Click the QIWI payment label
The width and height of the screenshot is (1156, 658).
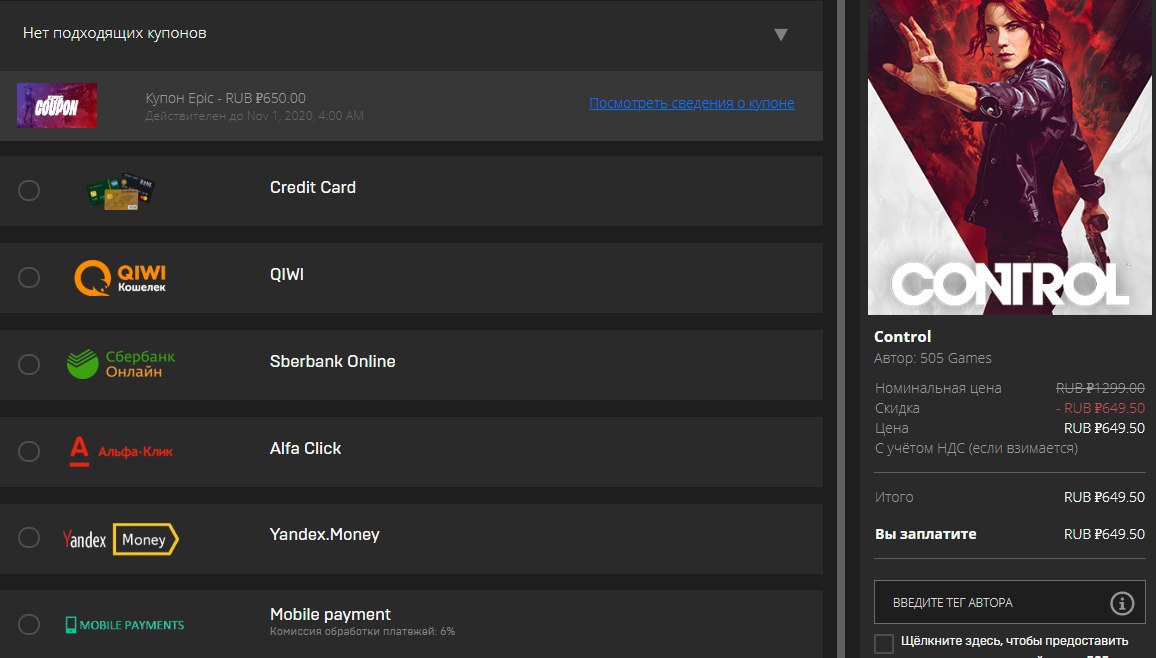coord(287,274)
